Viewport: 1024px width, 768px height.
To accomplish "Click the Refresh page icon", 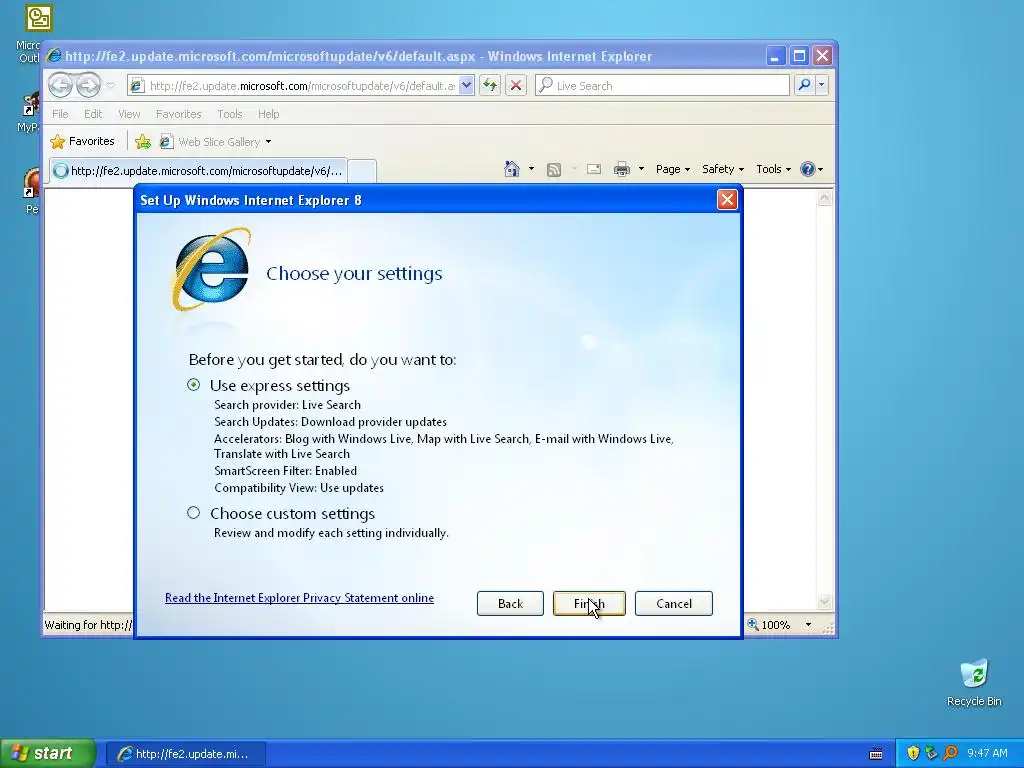I will (x=490, y=85).
